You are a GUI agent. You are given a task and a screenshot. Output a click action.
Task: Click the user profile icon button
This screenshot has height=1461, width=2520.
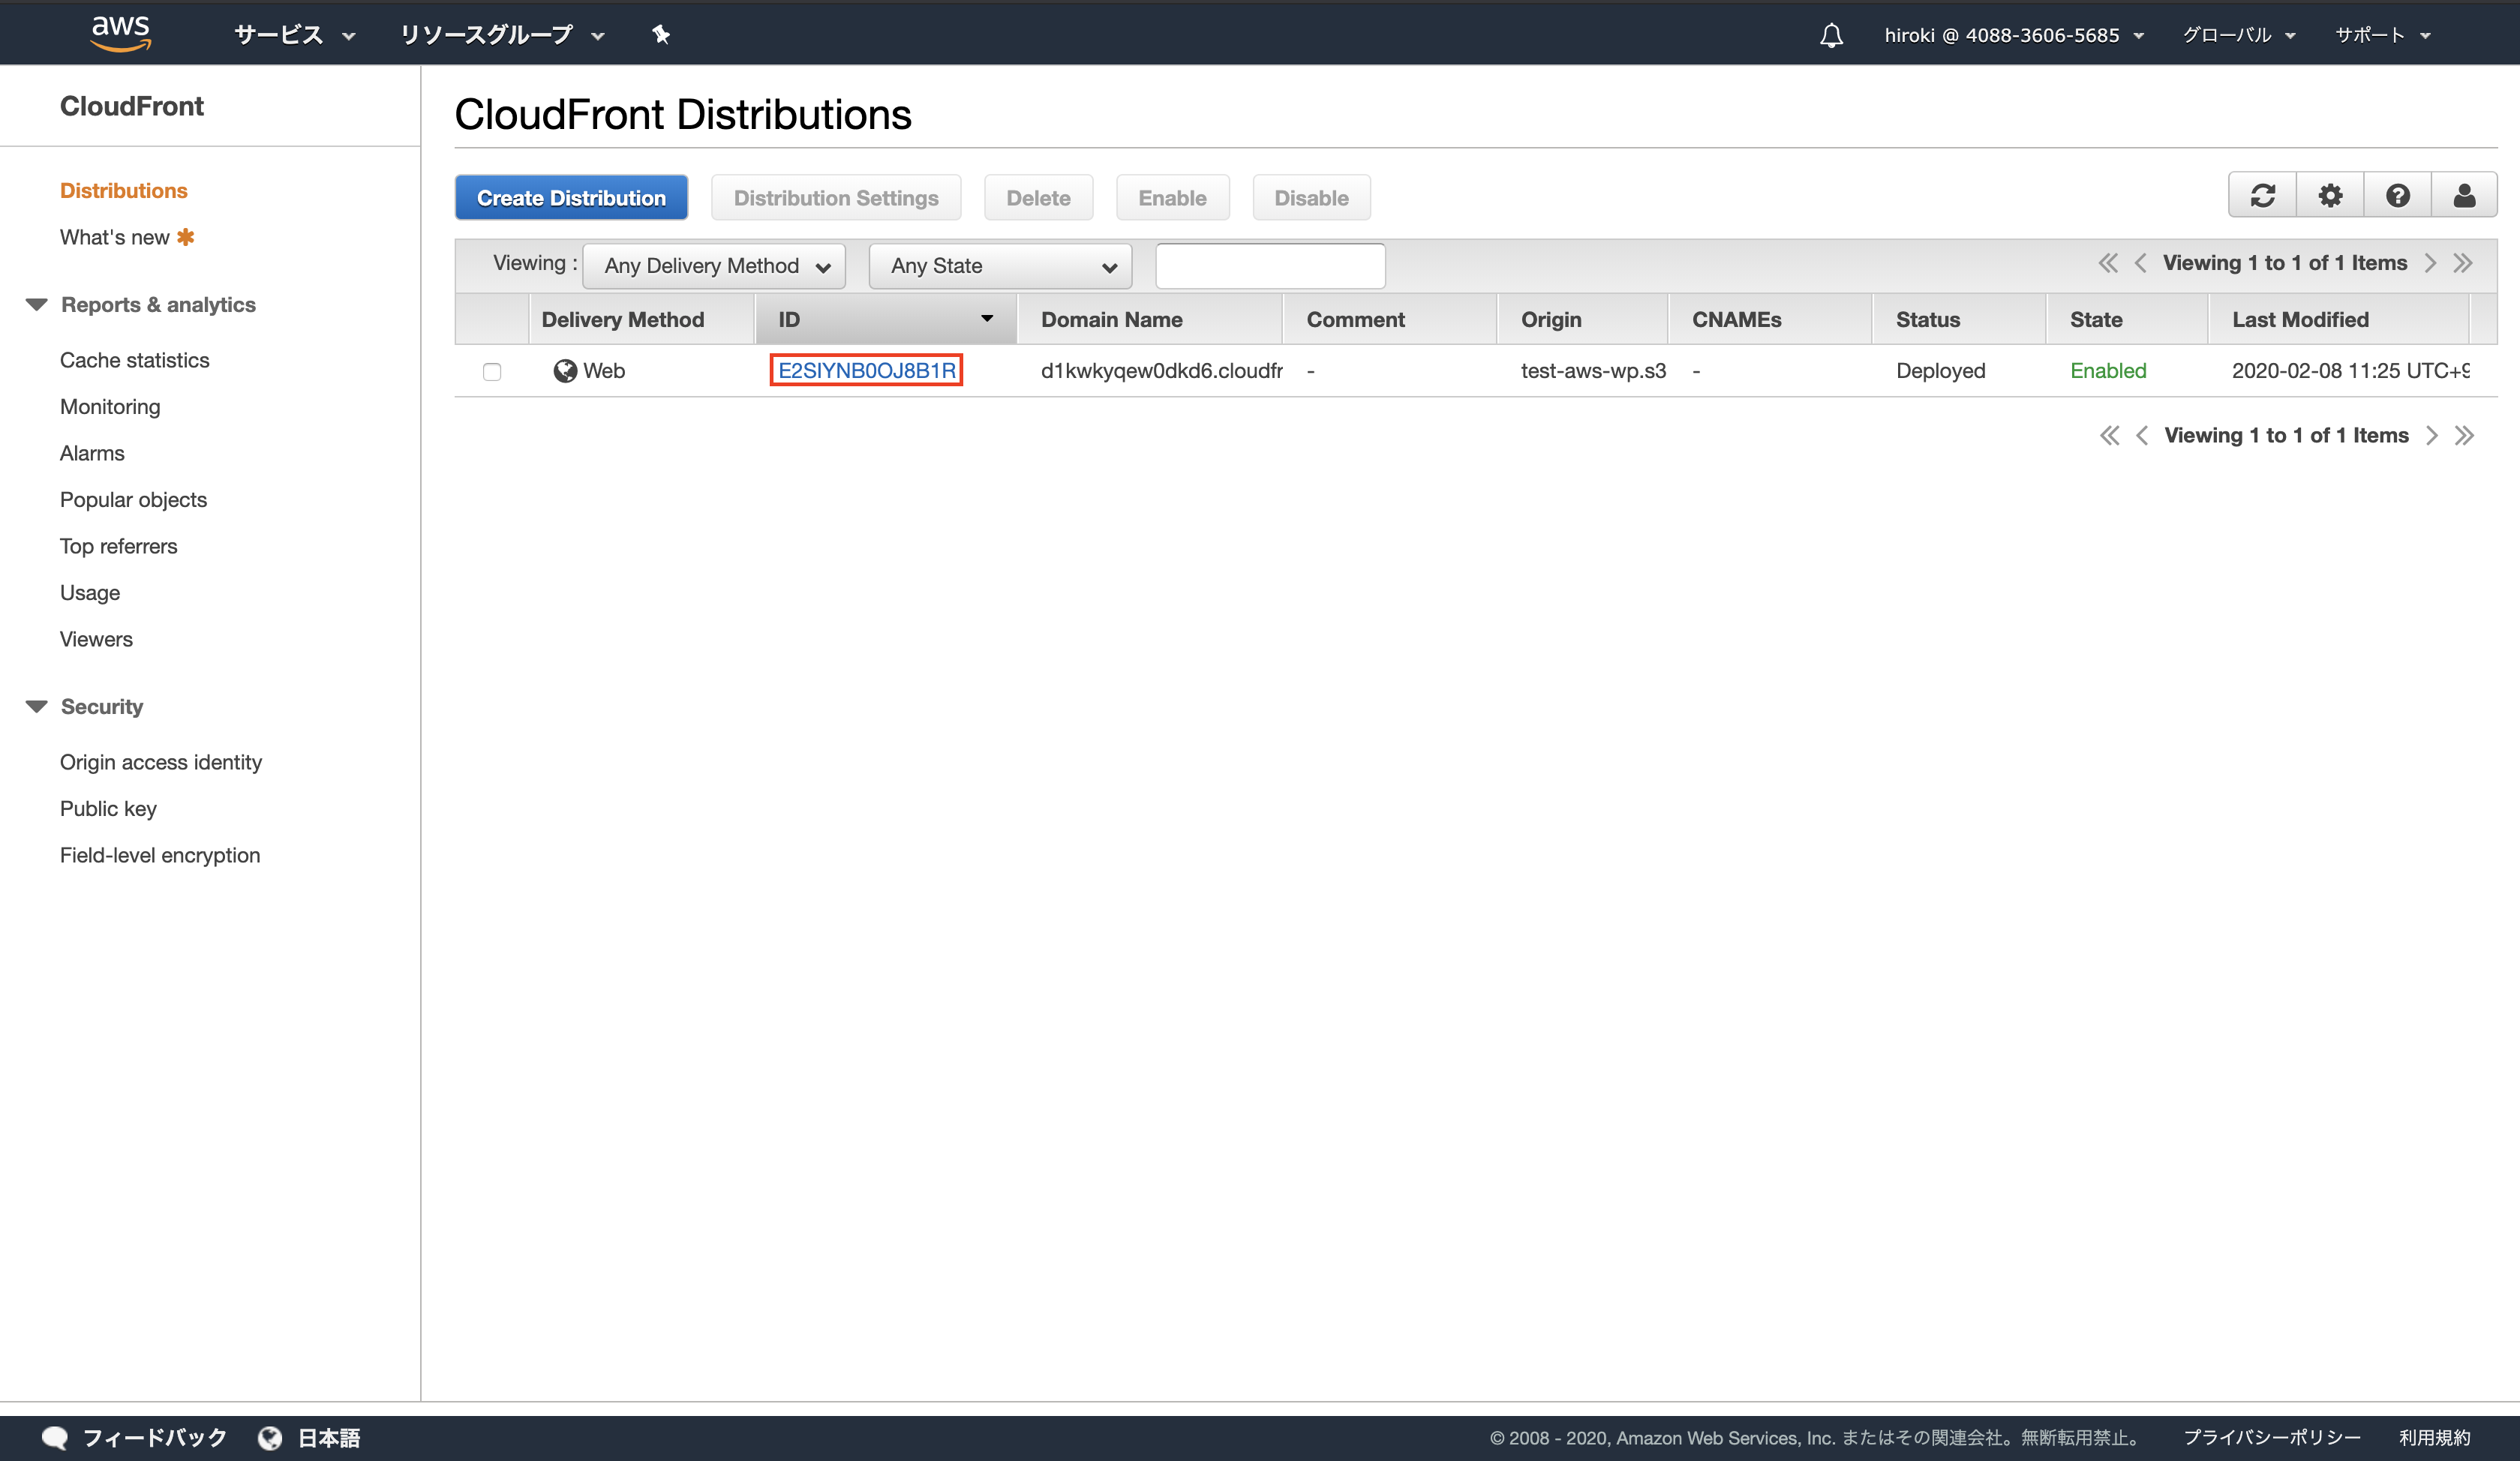click(2464, 196)
